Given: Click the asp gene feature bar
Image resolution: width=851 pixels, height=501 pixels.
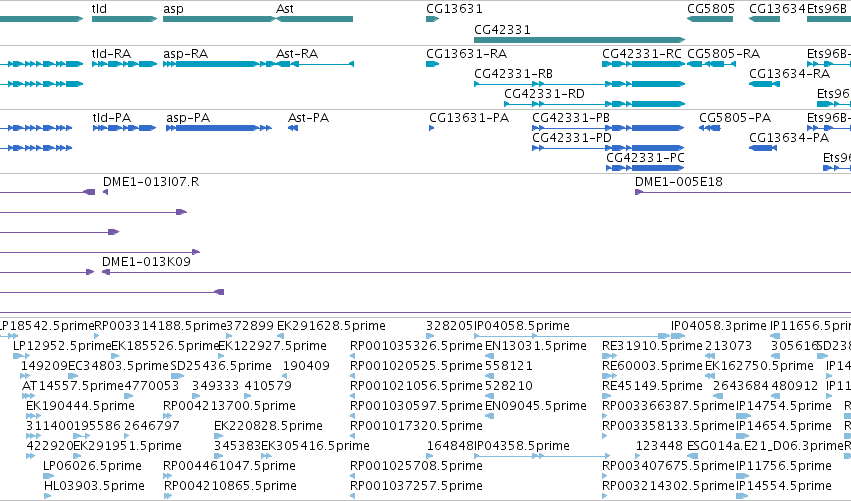Looking at the screenshot, I should tap(219, 19).
